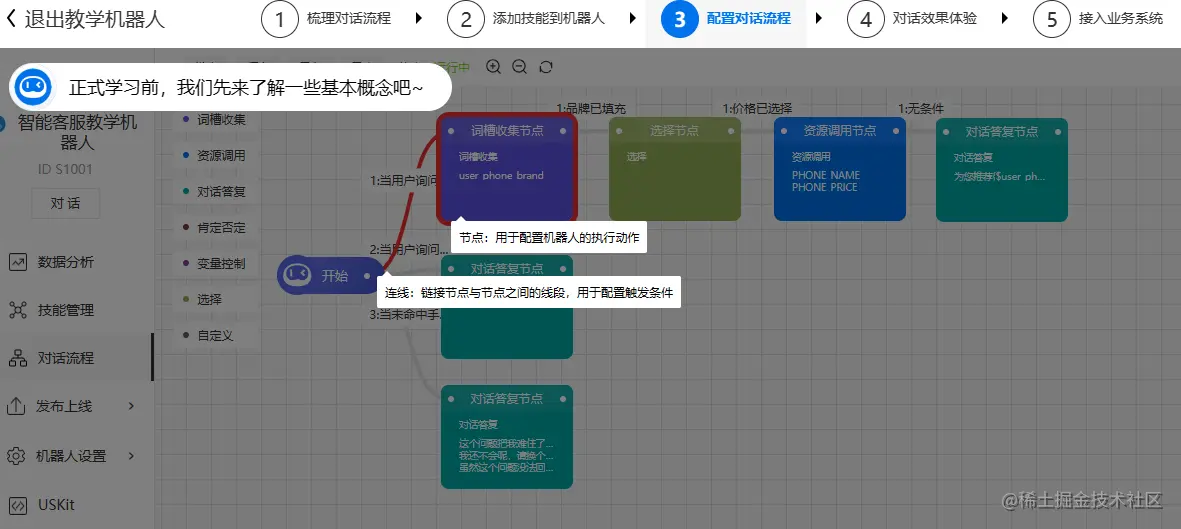This screenshot has height=529, width=1181.
Task: Click the tutorial message 正式学习前
Action: pyautogui.click(x=246, y=87)
